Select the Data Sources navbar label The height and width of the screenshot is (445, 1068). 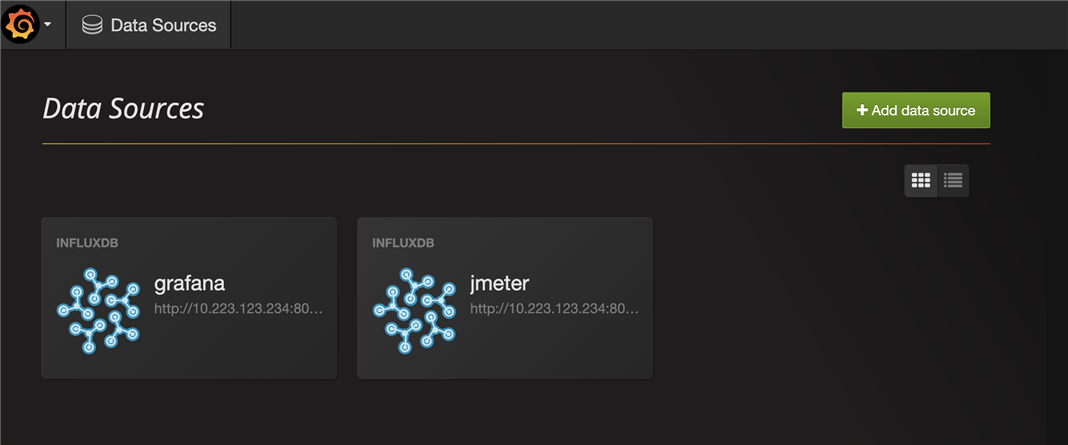pos(163,25)
